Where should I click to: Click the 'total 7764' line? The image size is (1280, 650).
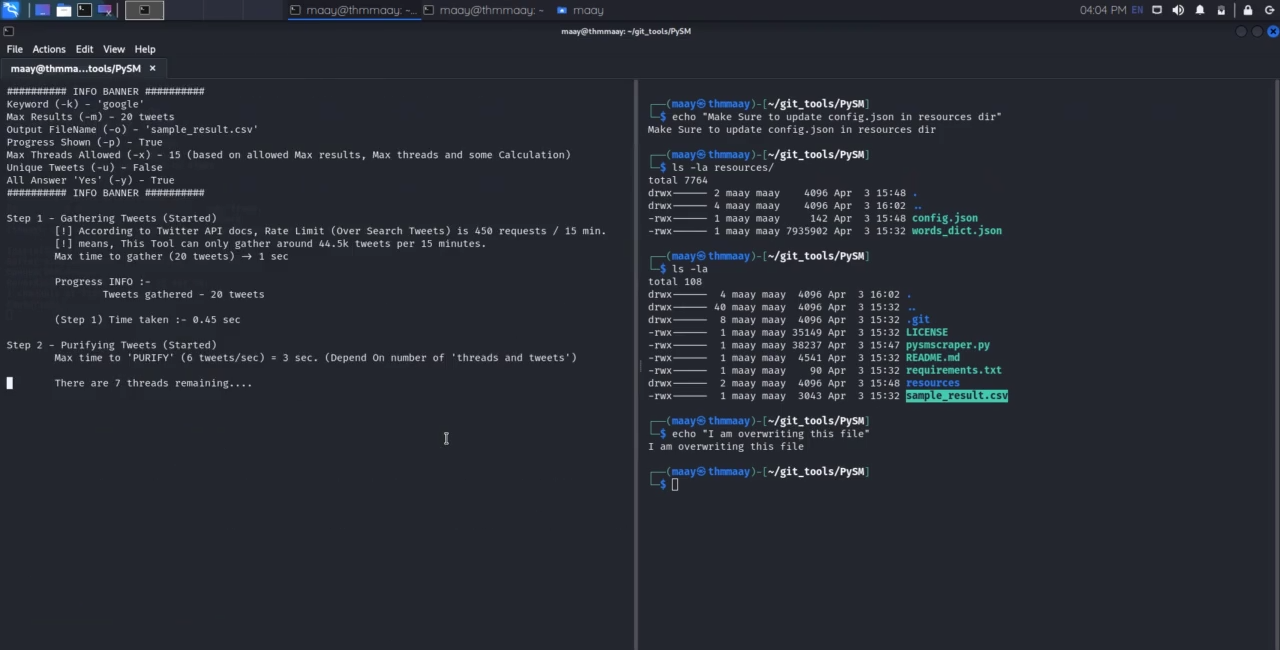click(678, 180)
